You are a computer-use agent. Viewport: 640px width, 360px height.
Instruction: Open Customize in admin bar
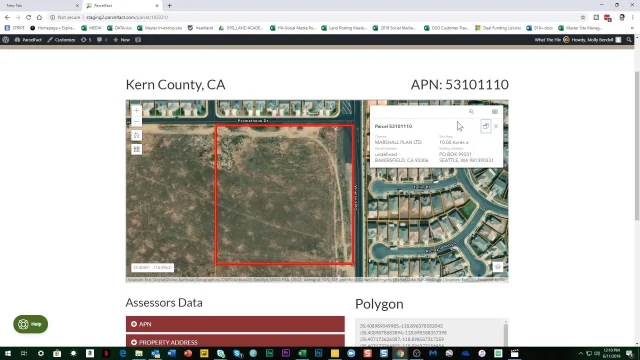point(61,40)
